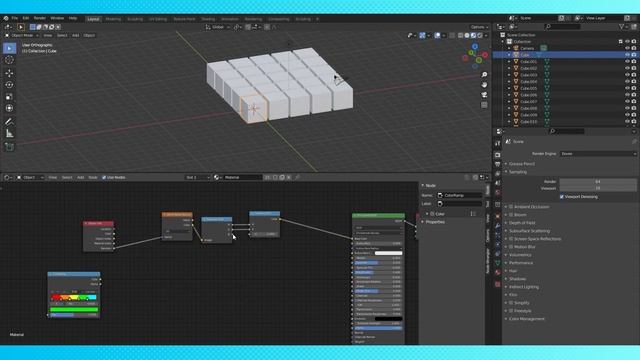
Task: Open the Window menu
Action: click(57, 18)
